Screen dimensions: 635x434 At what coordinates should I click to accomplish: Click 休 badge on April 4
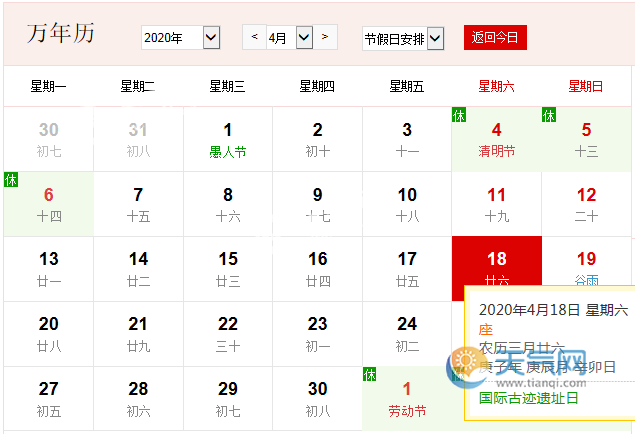point(459,115)
